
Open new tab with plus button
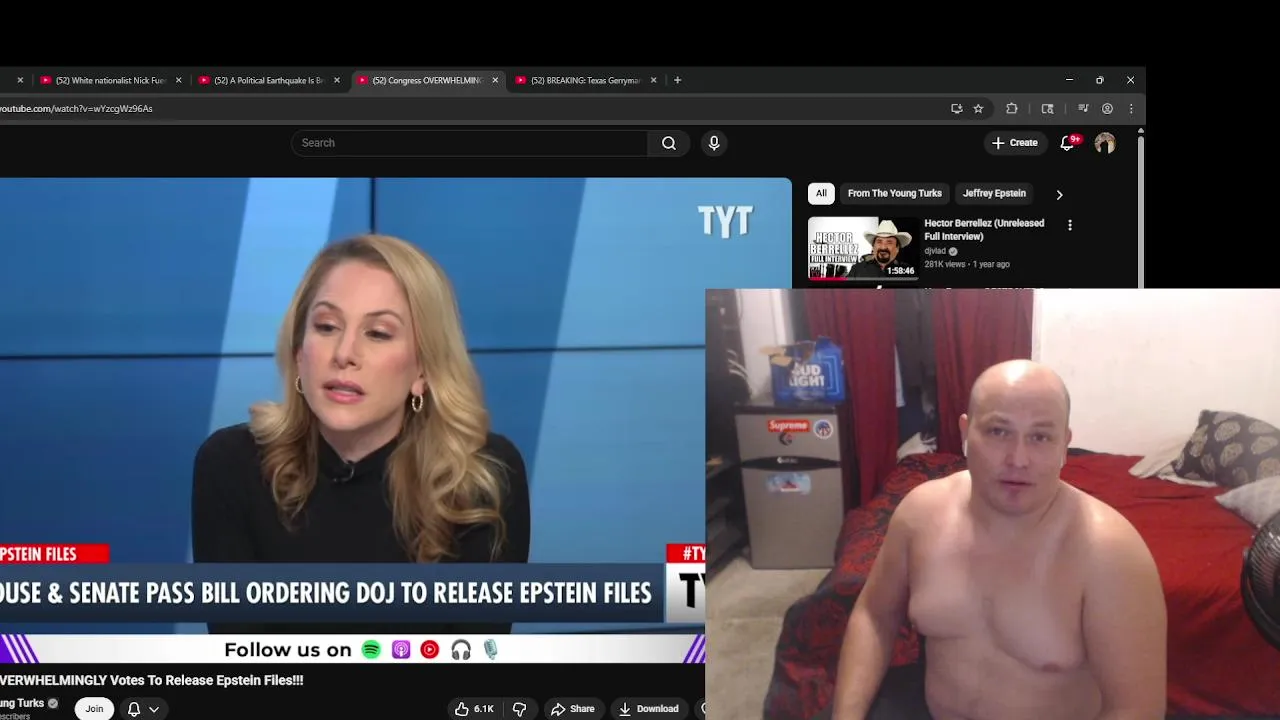click(x=677, y=80)
